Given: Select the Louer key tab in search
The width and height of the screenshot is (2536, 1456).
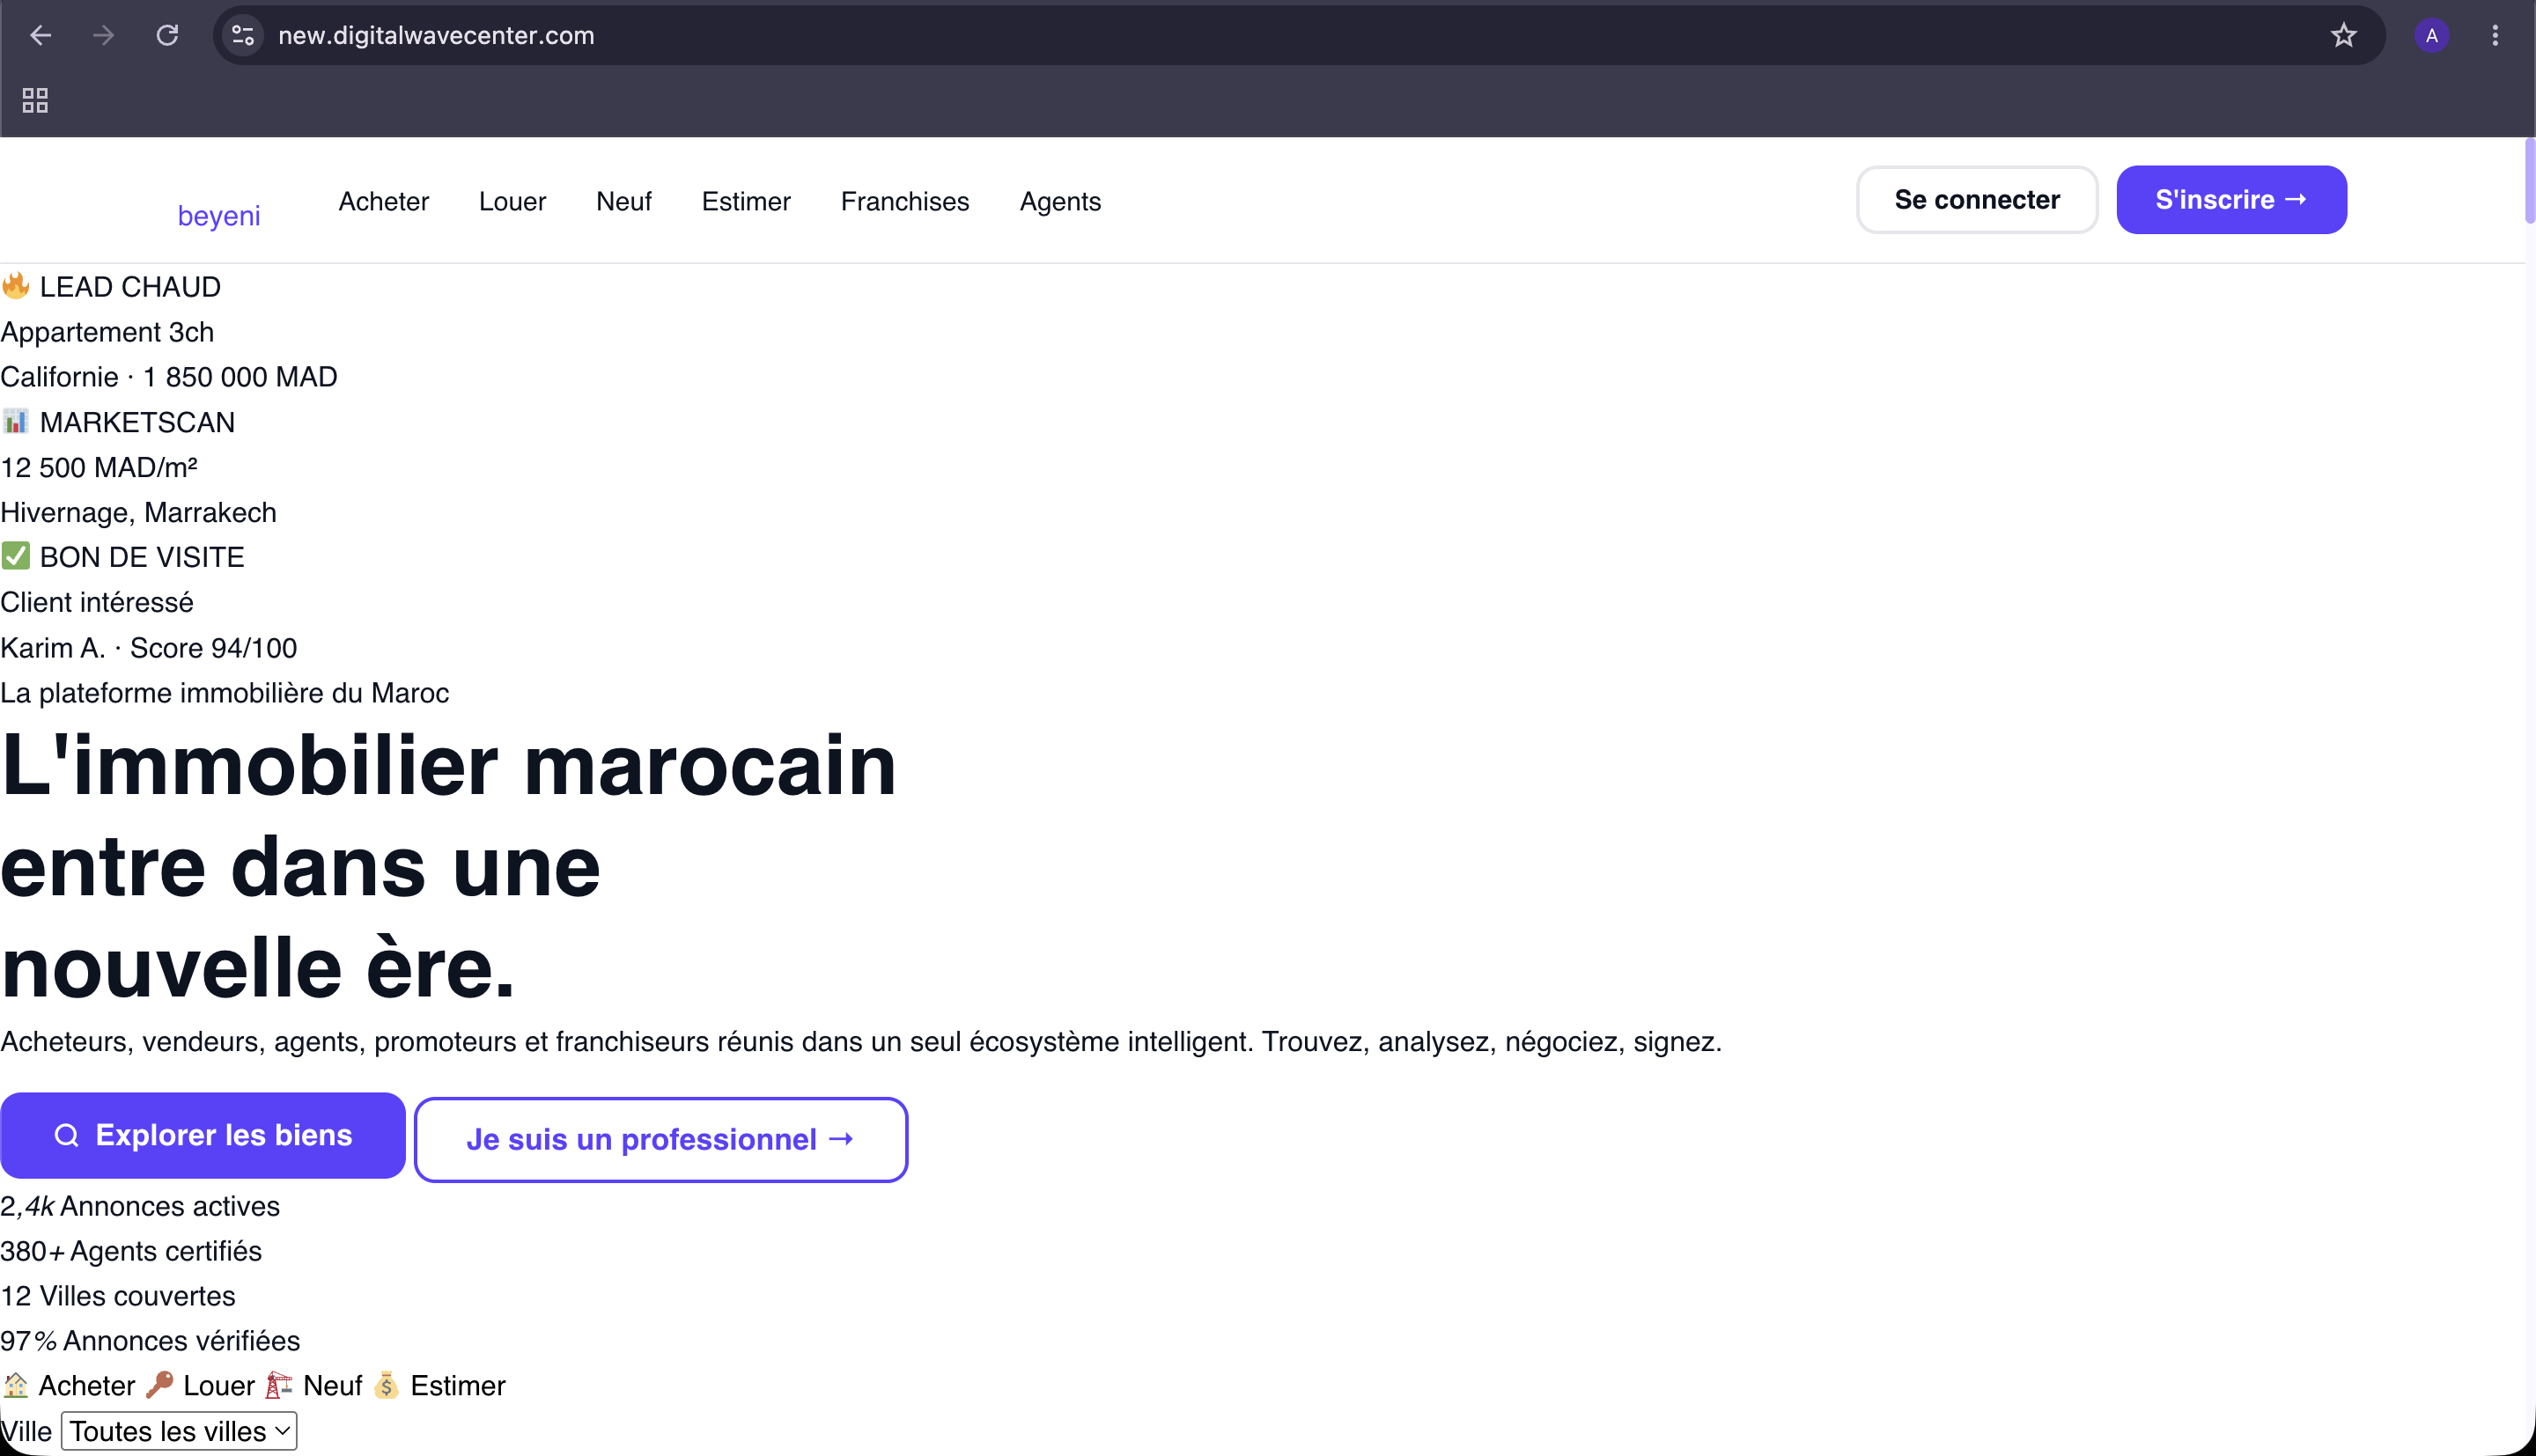Looking at the screenshot, I should [200, 1386].
